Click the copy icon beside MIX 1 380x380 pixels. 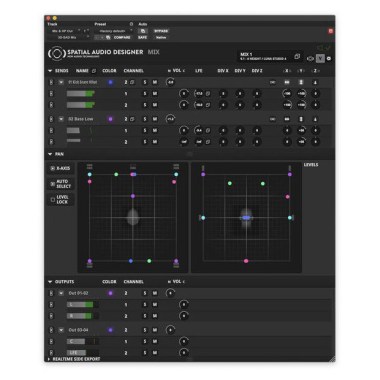[297, 57]
